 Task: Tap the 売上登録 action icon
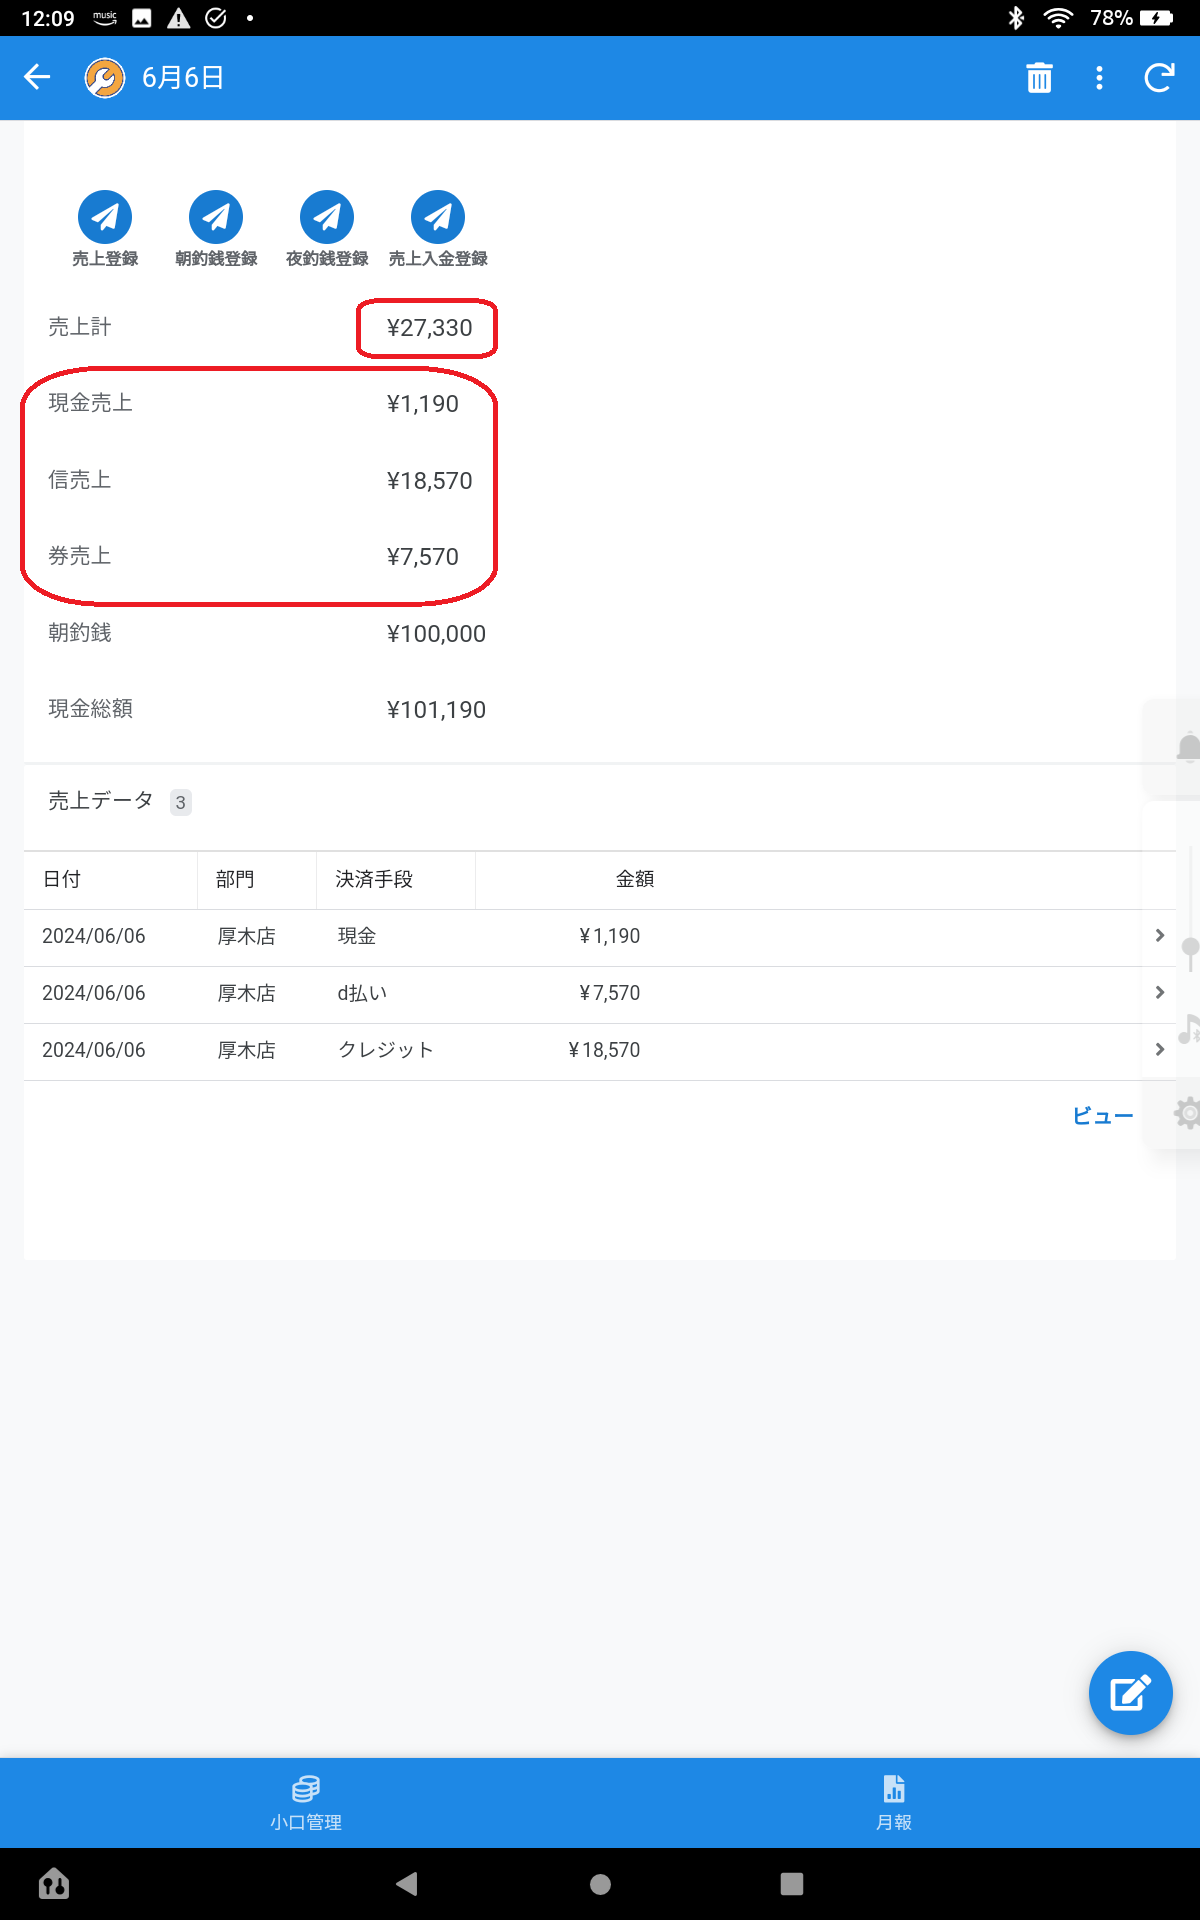click(x=105, y=217)
